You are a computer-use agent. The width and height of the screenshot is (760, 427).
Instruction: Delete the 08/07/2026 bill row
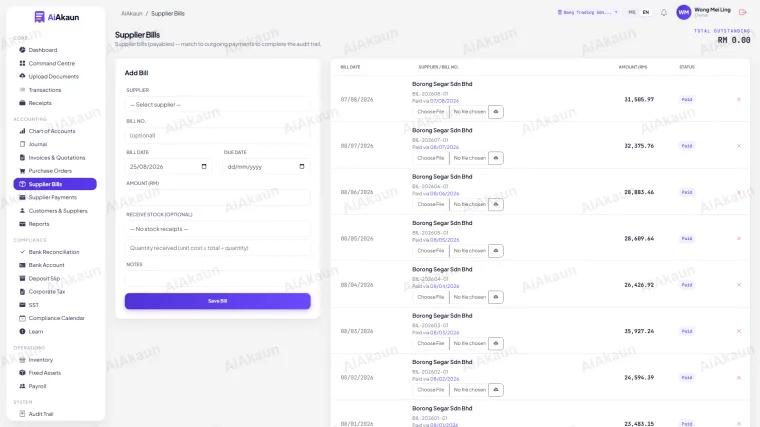click(739, 146)
